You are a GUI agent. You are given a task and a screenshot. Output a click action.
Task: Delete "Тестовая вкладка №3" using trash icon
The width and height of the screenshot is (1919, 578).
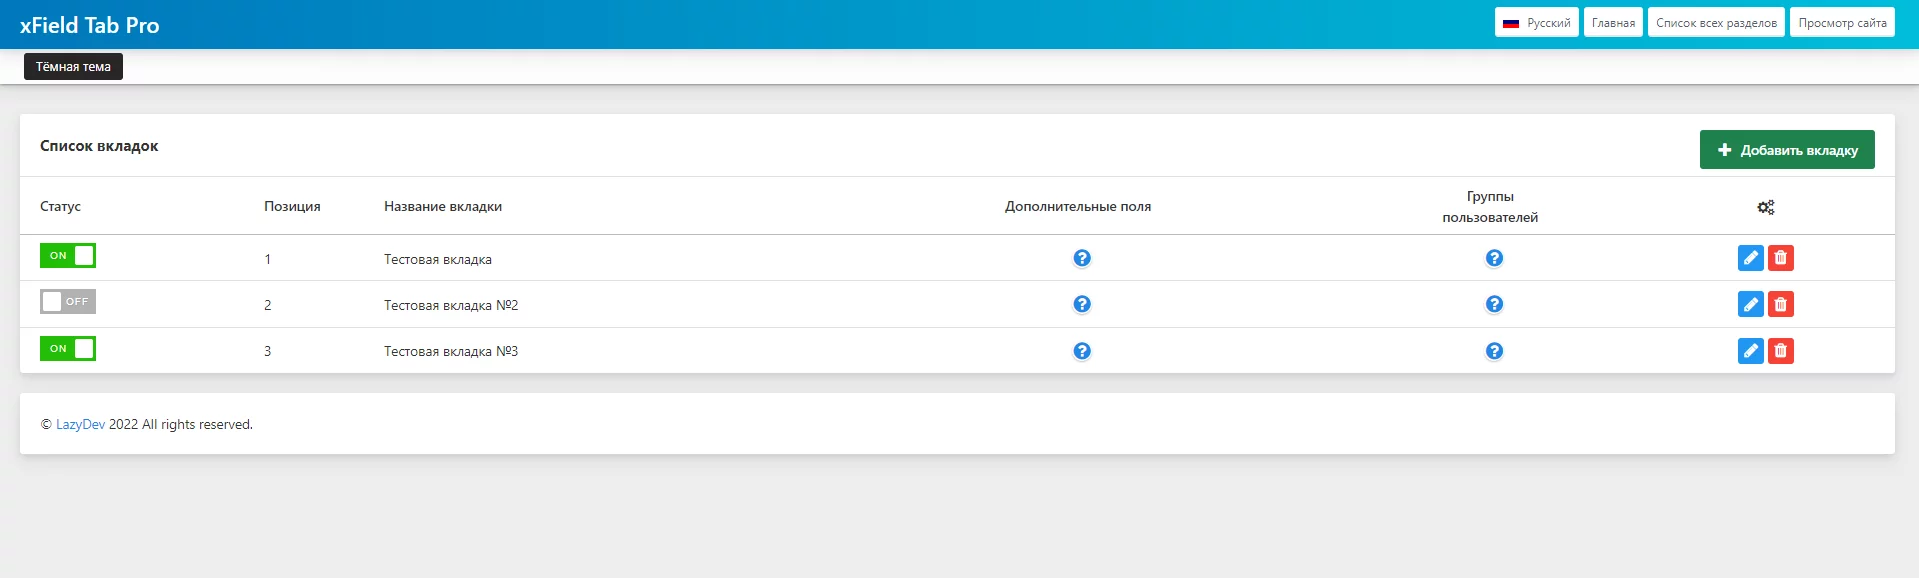(1780, 351)
